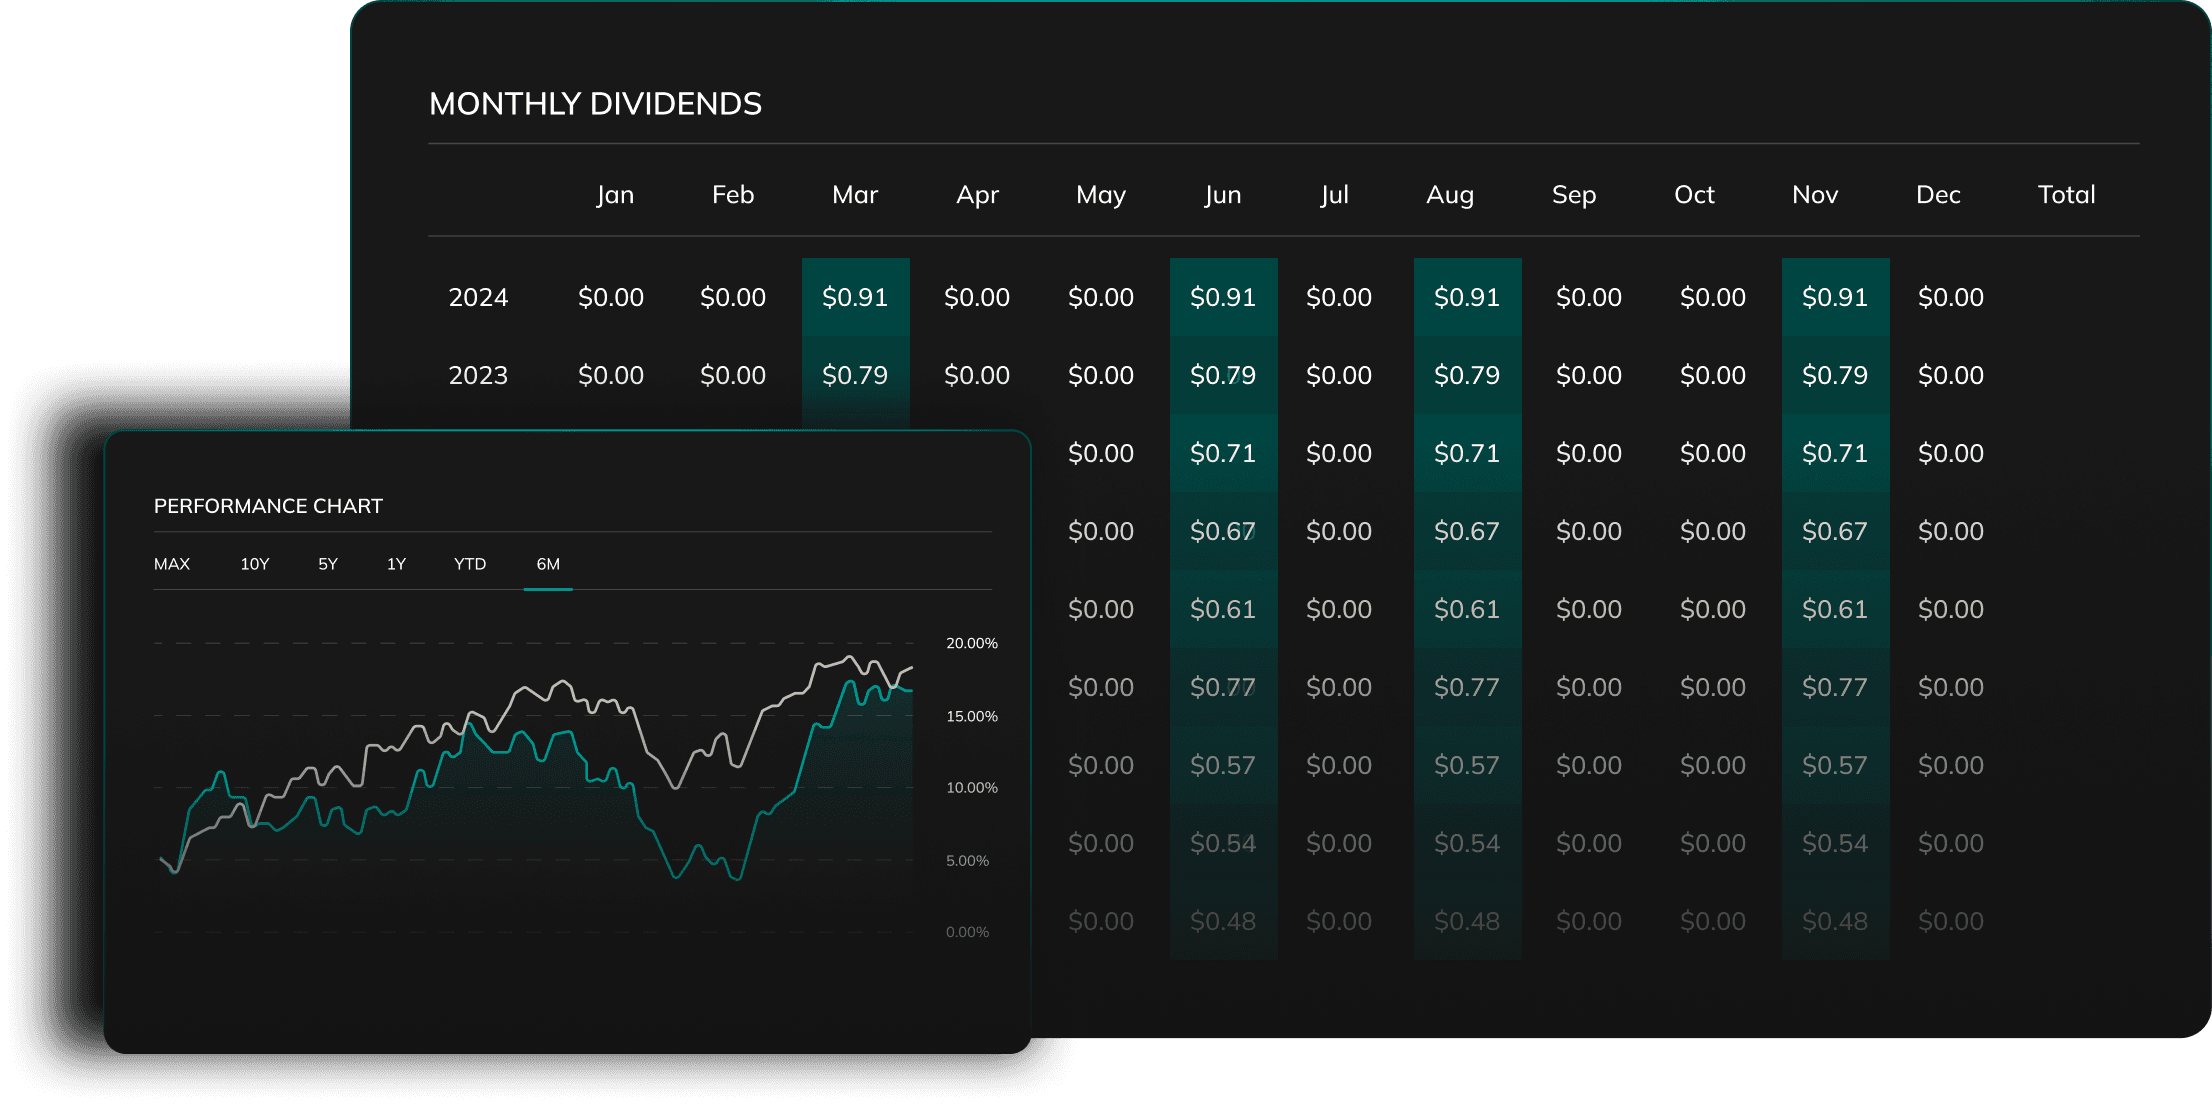2212x1105 pixels.
Task: Click the November $0.71 dividend cell
Action: [1835, 454]
